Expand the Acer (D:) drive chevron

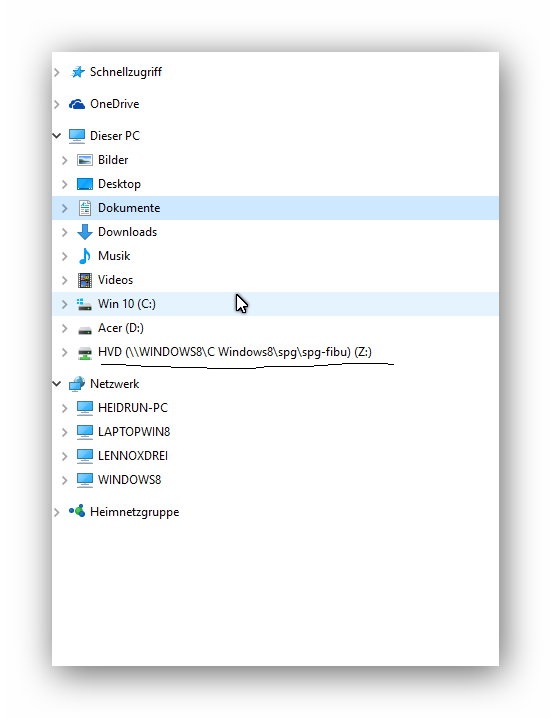click(x=65, y=328)
